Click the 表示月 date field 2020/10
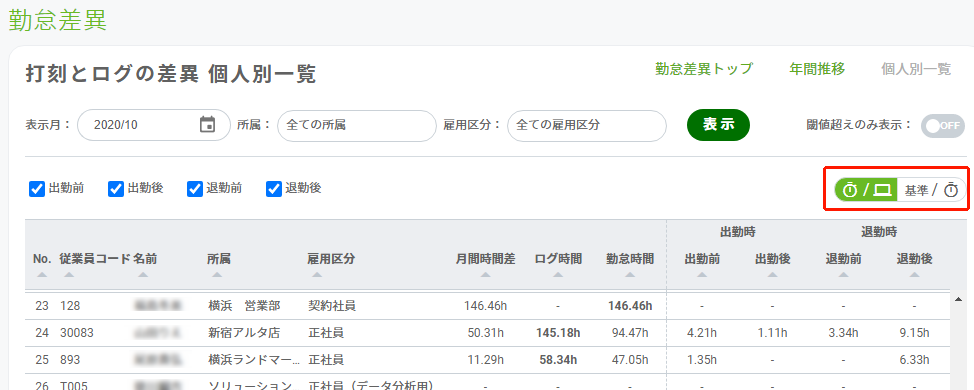 coord(153,125)
